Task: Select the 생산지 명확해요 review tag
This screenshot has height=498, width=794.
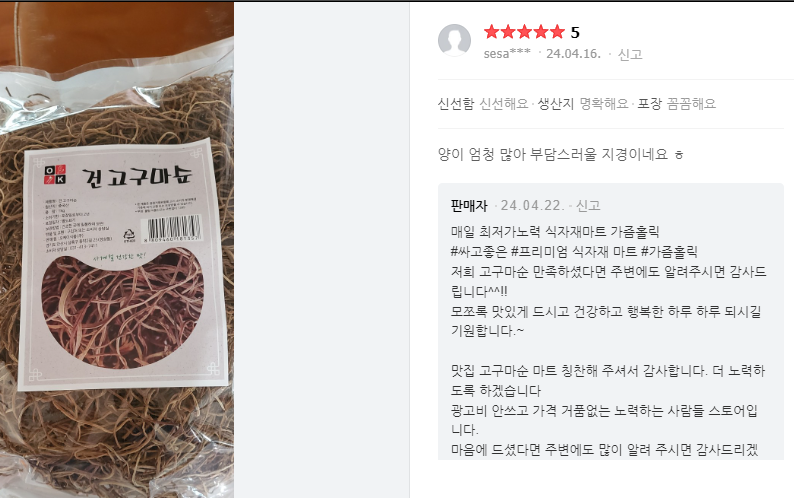Action: click(582, 103)
